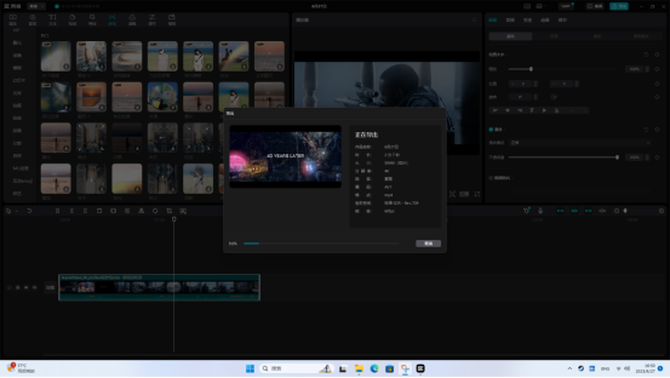The image size is (670, 378).
Task: Click the scale percentage stepper arrows
Action: pos(647,69)
